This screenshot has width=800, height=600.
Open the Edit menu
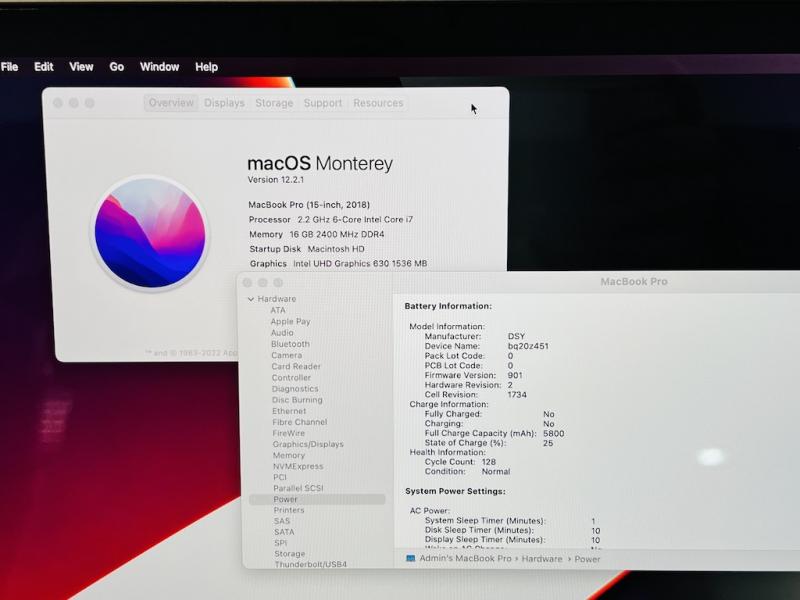(x=43, y=67)
